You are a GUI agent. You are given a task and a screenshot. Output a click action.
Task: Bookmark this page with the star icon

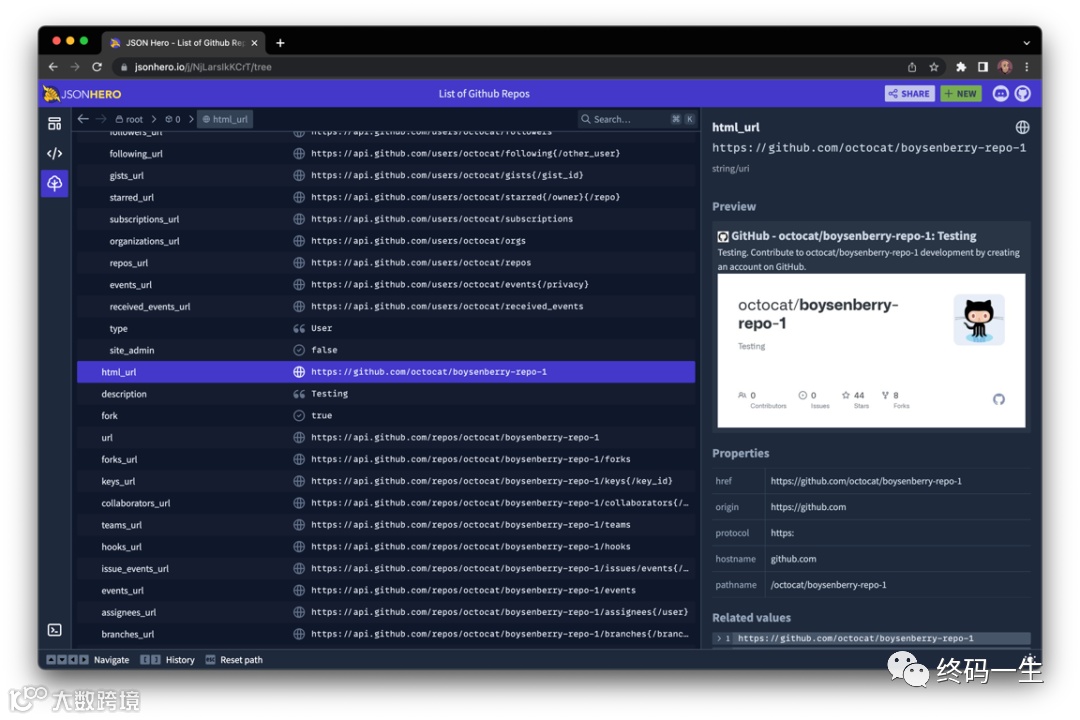(934, 67)
